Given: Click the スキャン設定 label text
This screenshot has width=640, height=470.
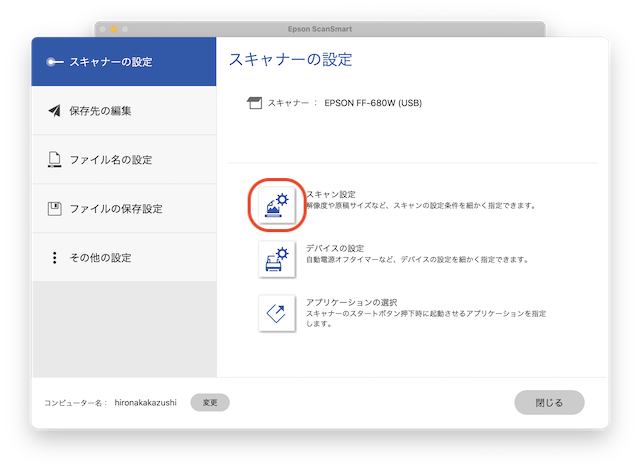Looking at the screenshot, I should coord(331,195).
